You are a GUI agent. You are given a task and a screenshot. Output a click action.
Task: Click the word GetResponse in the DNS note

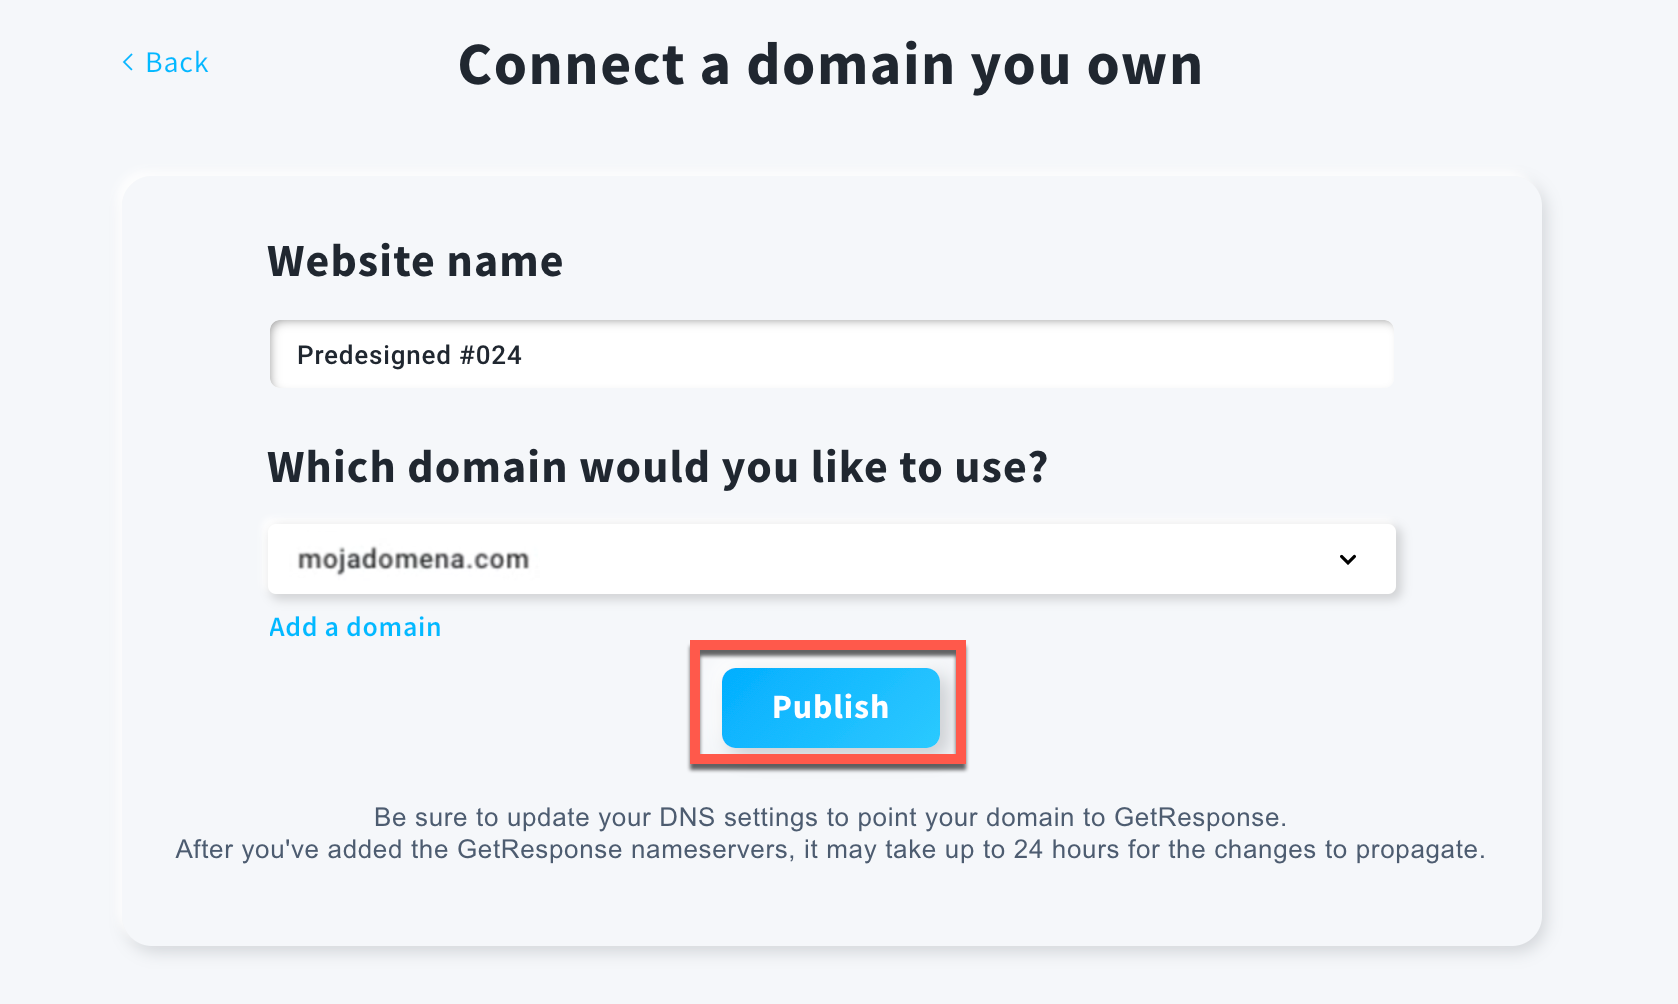coord(1198,817)
